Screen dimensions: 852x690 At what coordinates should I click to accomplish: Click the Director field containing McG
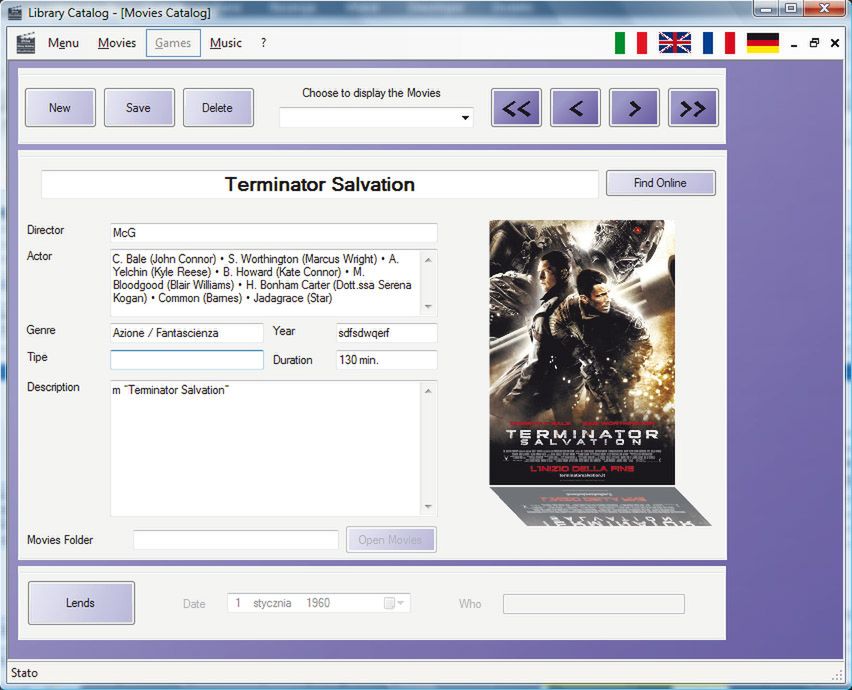click(x=273, y=233)
